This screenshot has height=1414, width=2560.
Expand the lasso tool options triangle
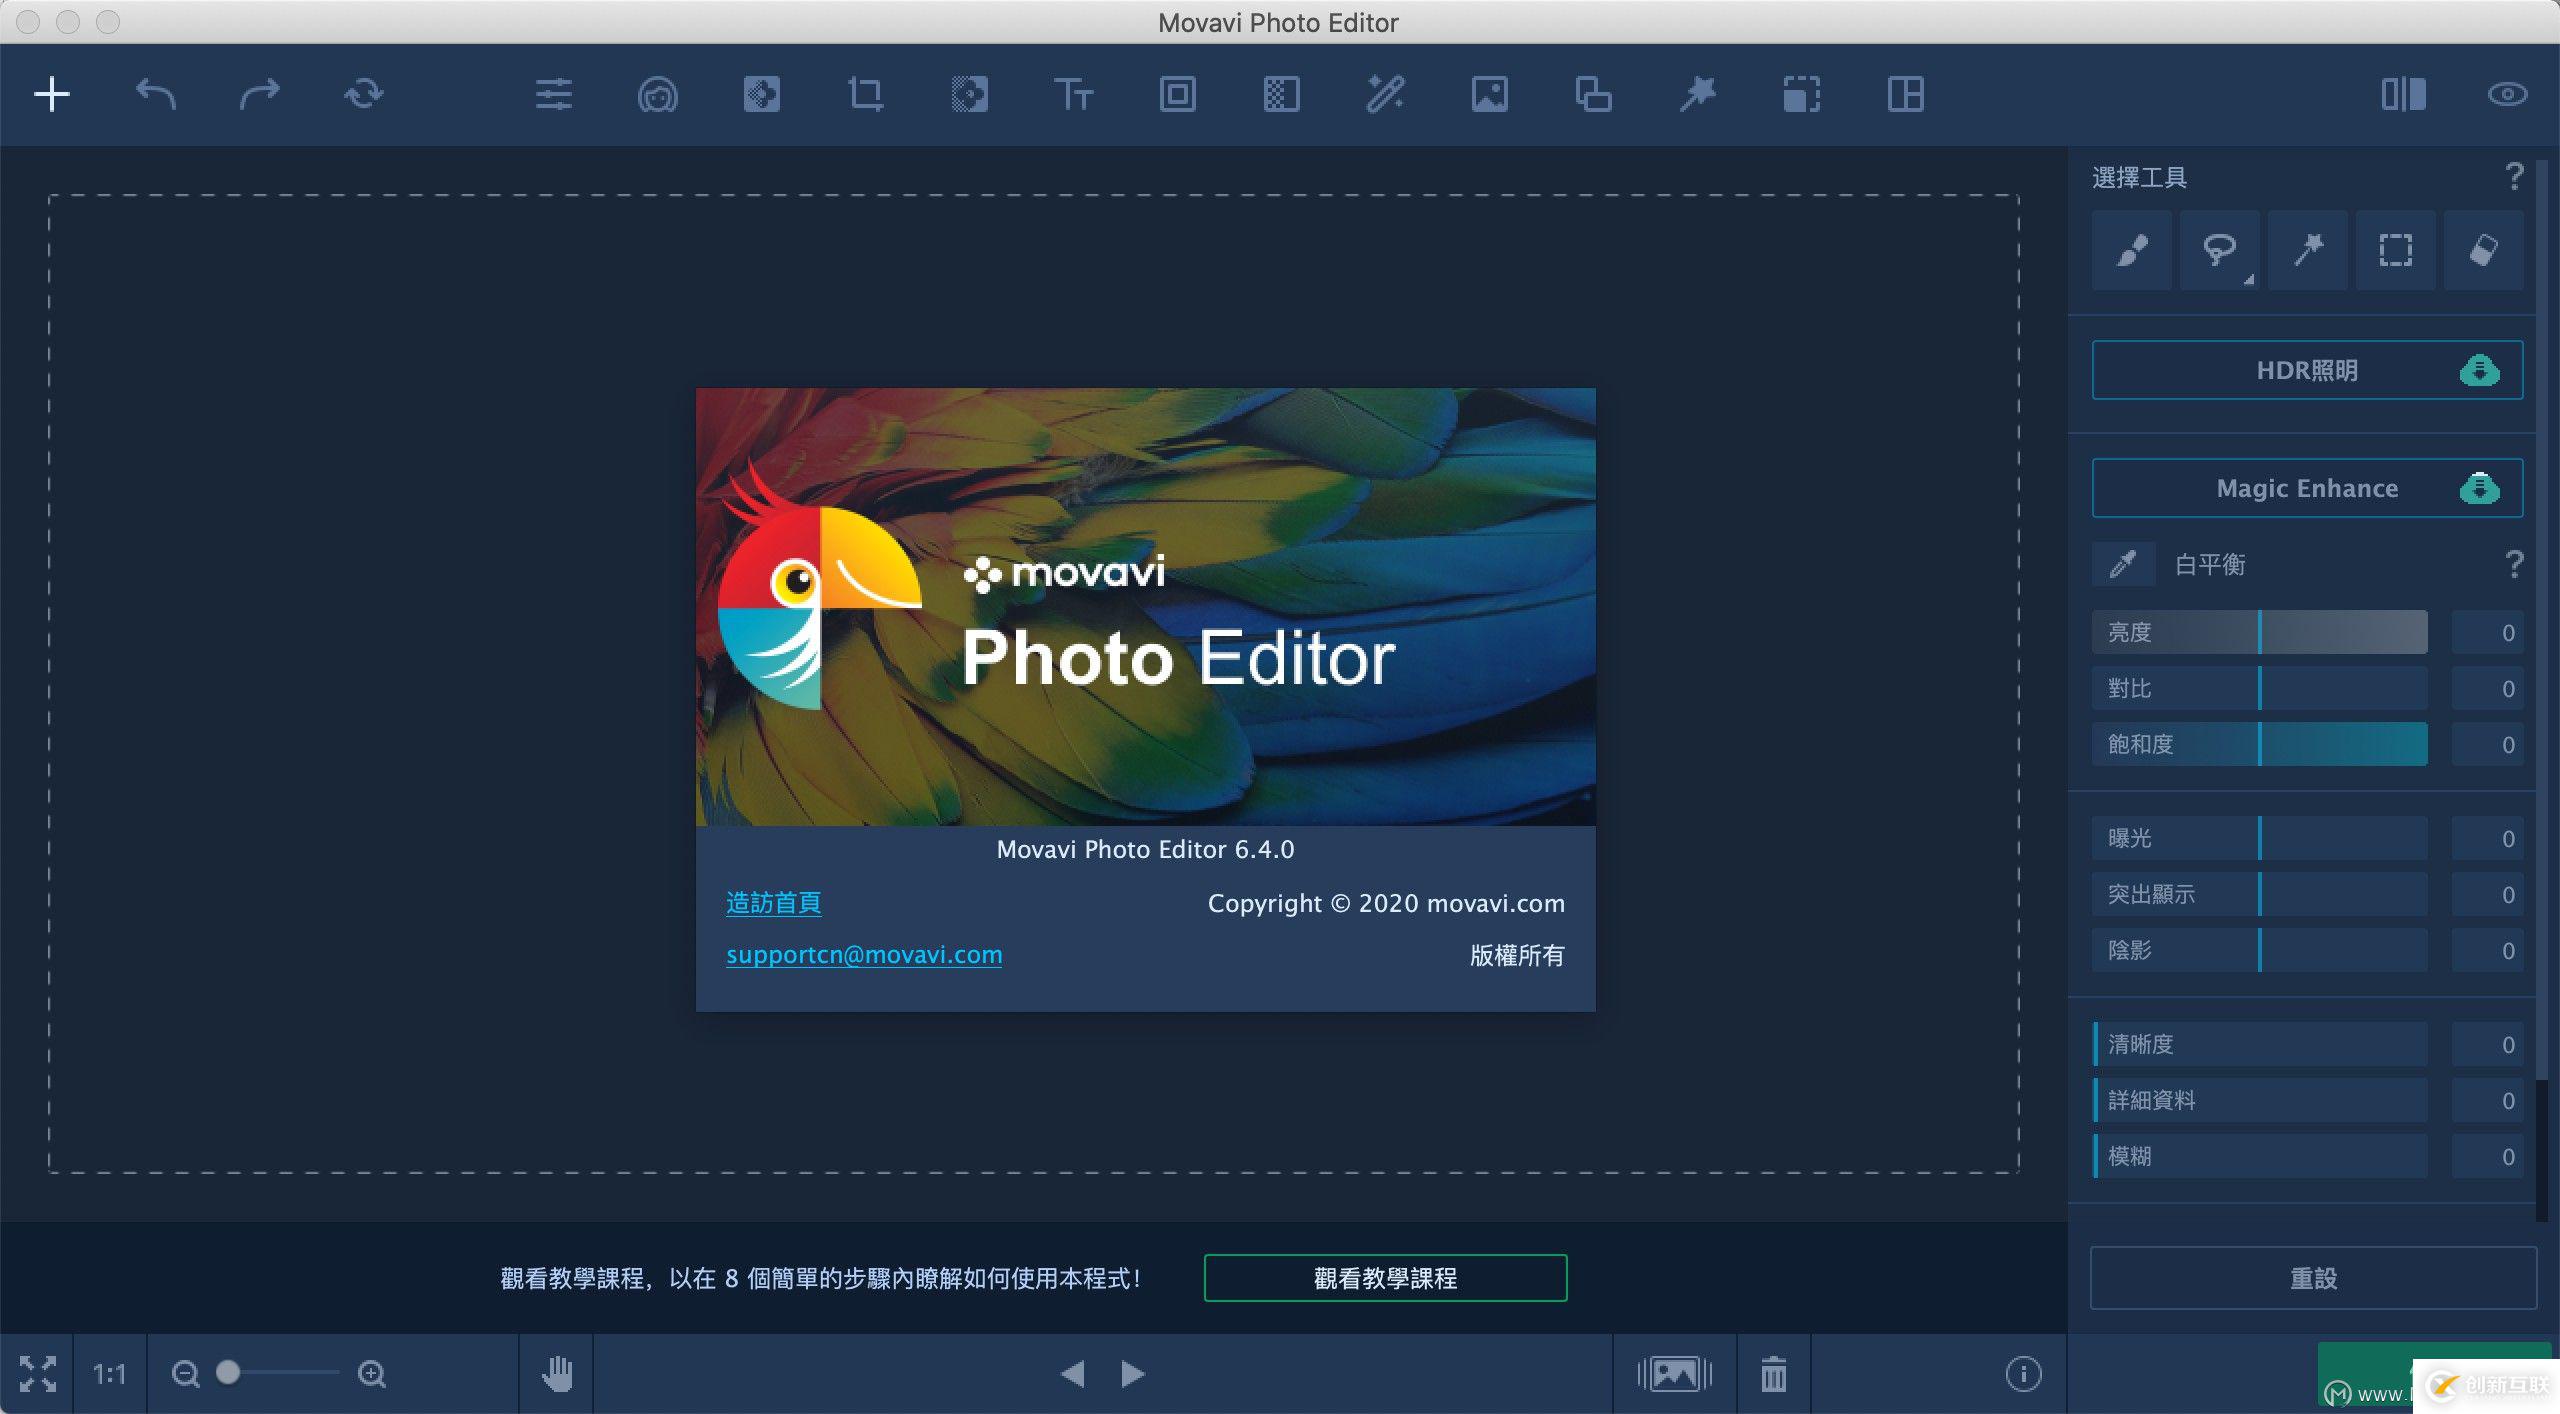click(2249, 280)
